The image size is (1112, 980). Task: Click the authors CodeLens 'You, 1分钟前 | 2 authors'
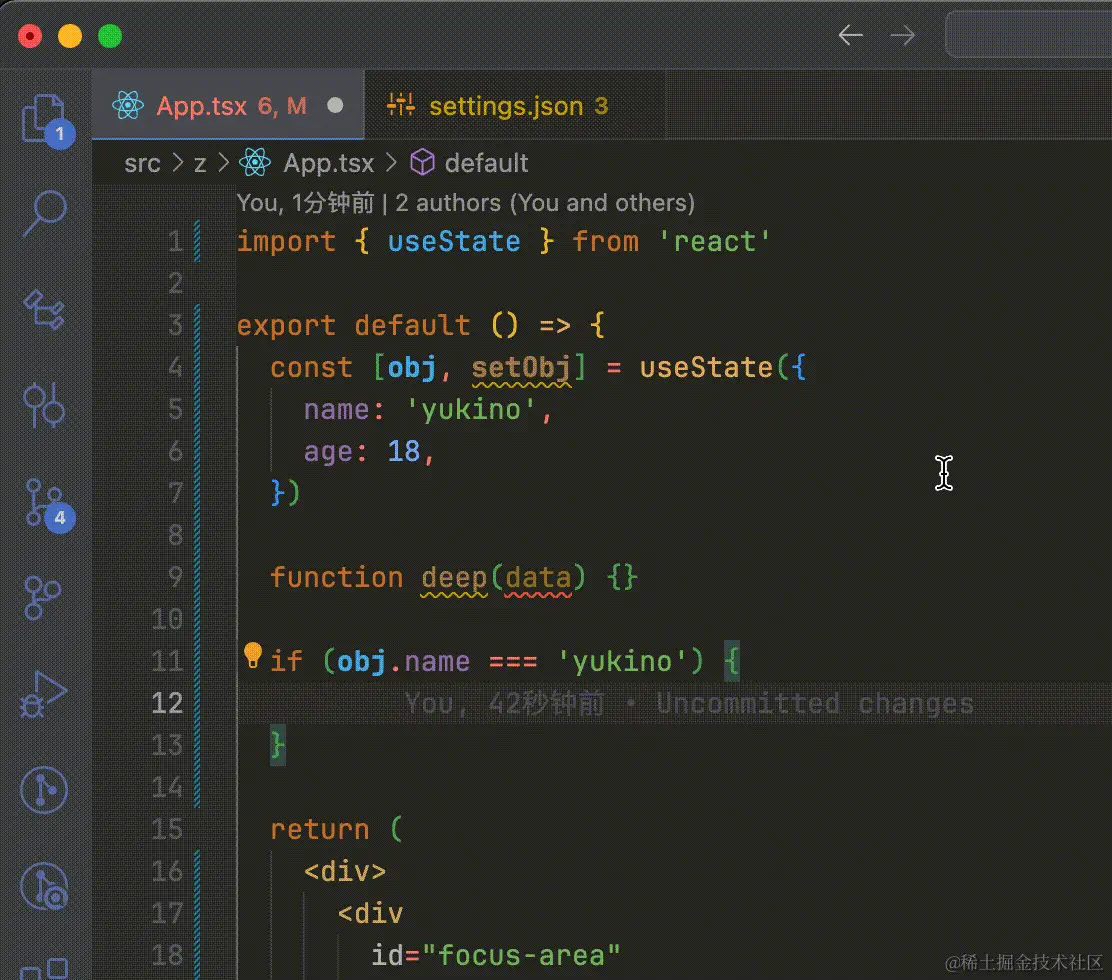[465, 203]
